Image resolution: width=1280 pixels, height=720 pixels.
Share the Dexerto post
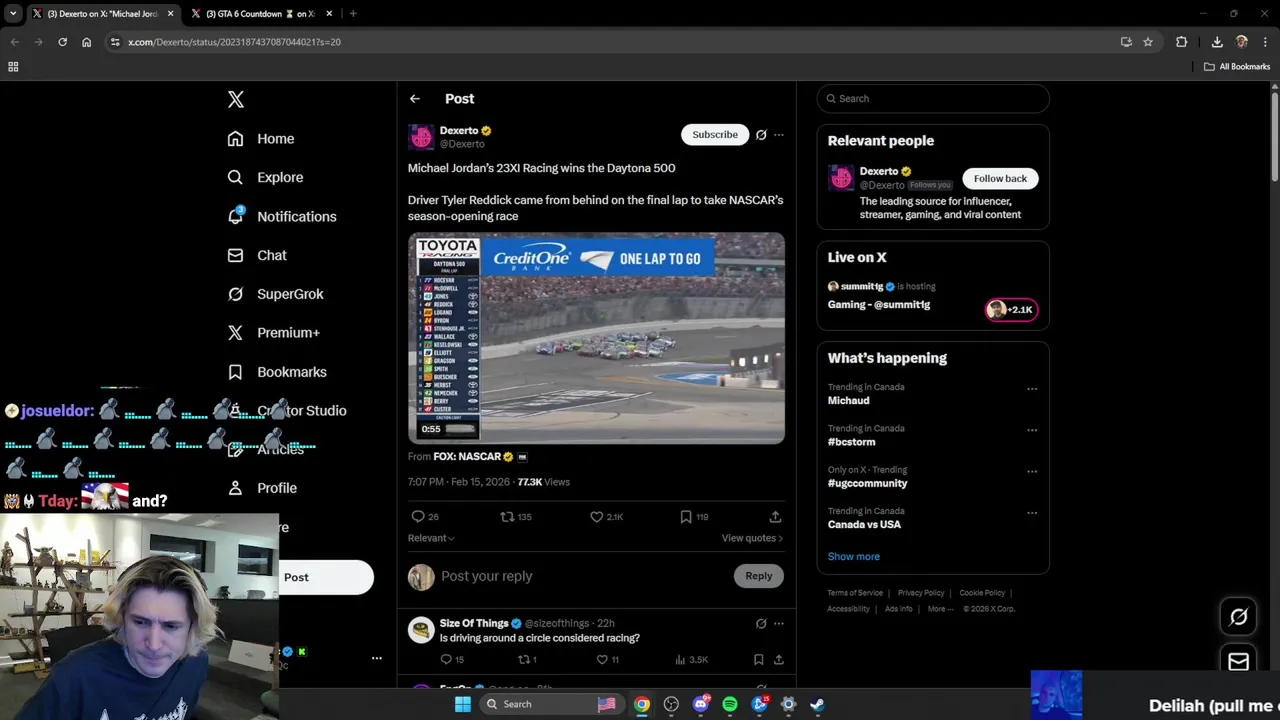tap(775, 517)
